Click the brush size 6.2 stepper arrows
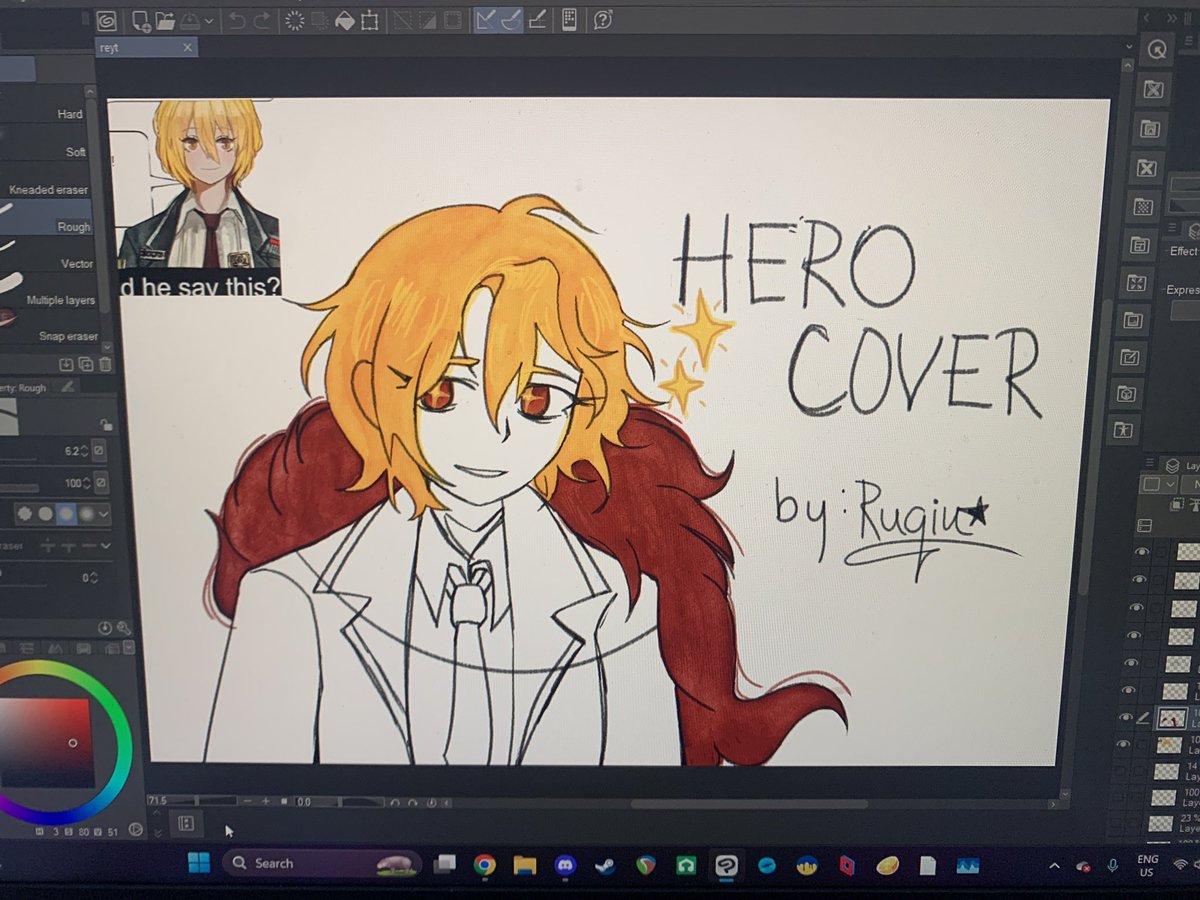 [x=84, y=452]
